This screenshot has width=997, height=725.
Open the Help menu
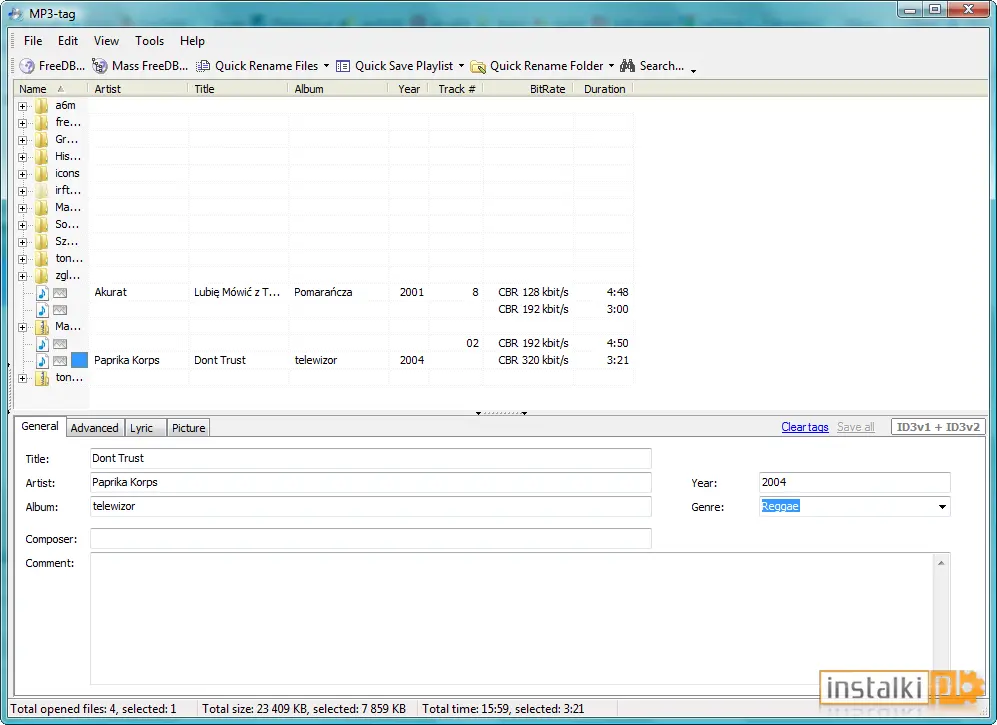192,41
